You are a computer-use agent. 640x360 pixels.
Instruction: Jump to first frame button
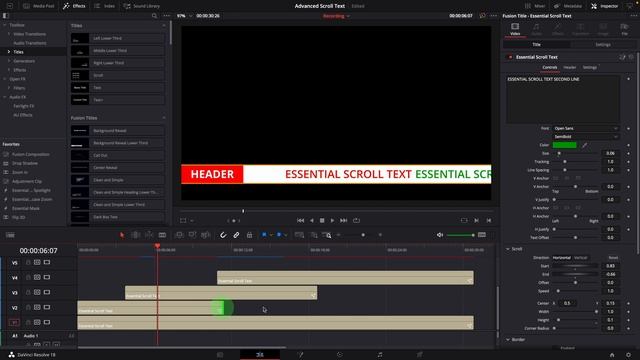point(300,220)
